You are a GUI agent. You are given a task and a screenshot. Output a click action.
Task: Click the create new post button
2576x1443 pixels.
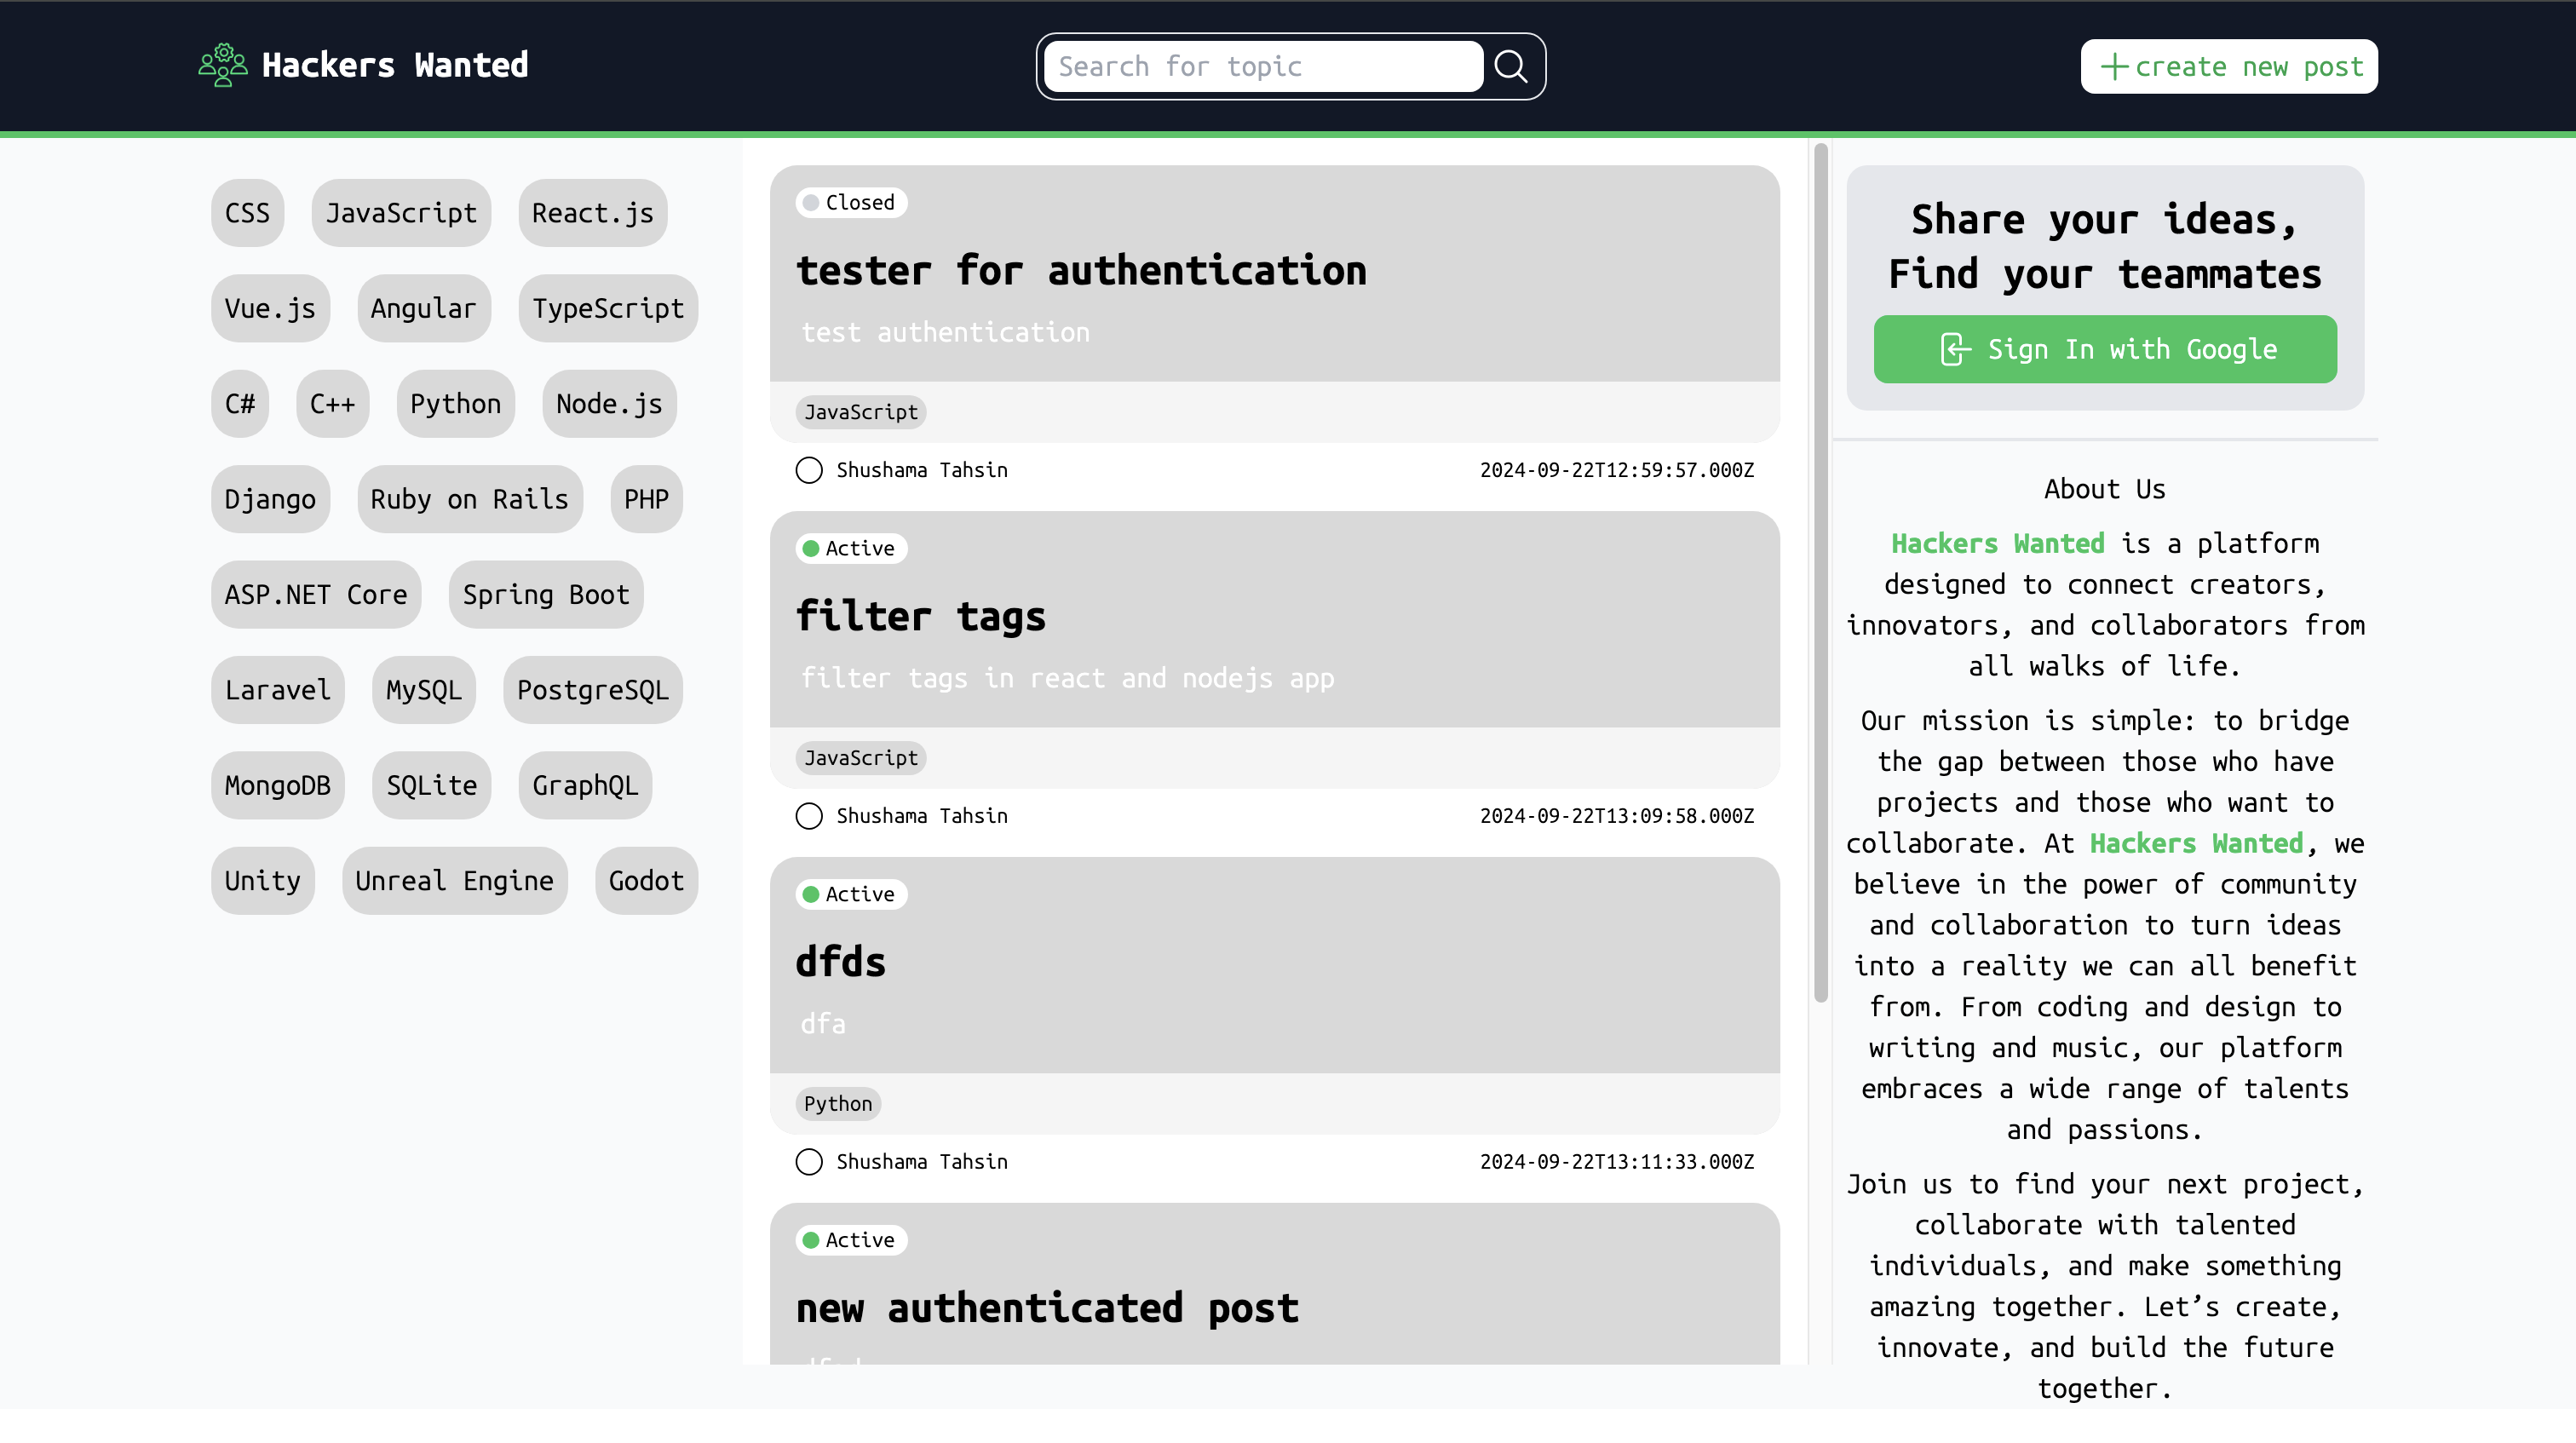[x=2228, y=66]
